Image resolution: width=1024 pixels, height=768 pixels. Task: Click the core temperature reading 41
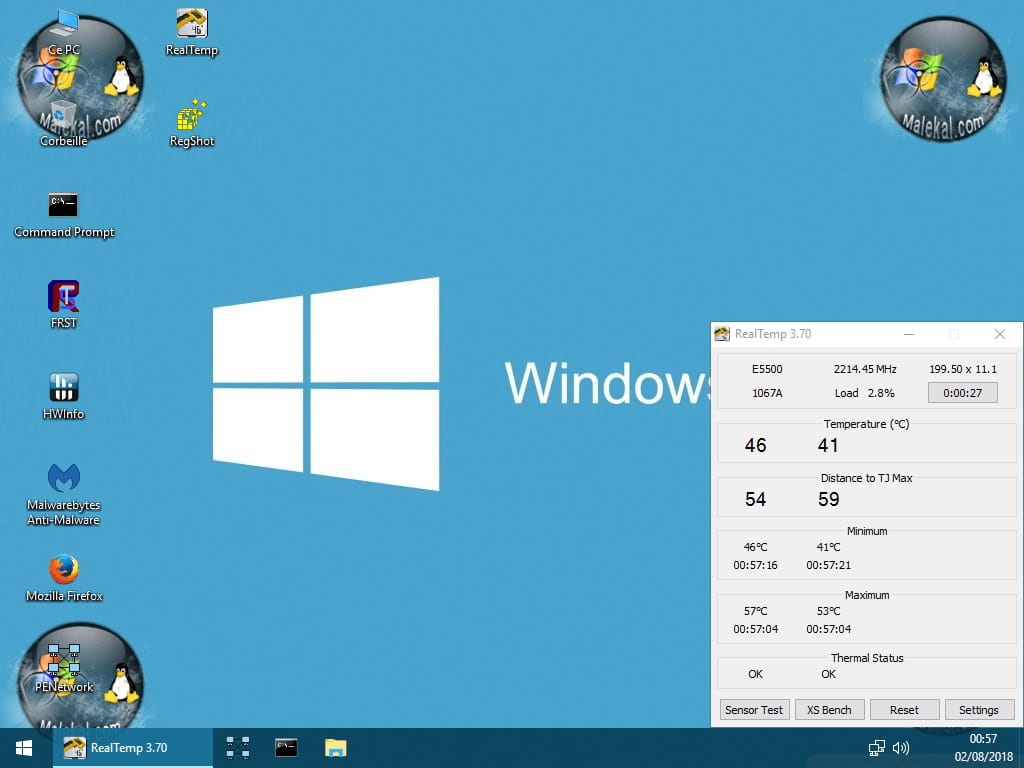tap(828, 445)
